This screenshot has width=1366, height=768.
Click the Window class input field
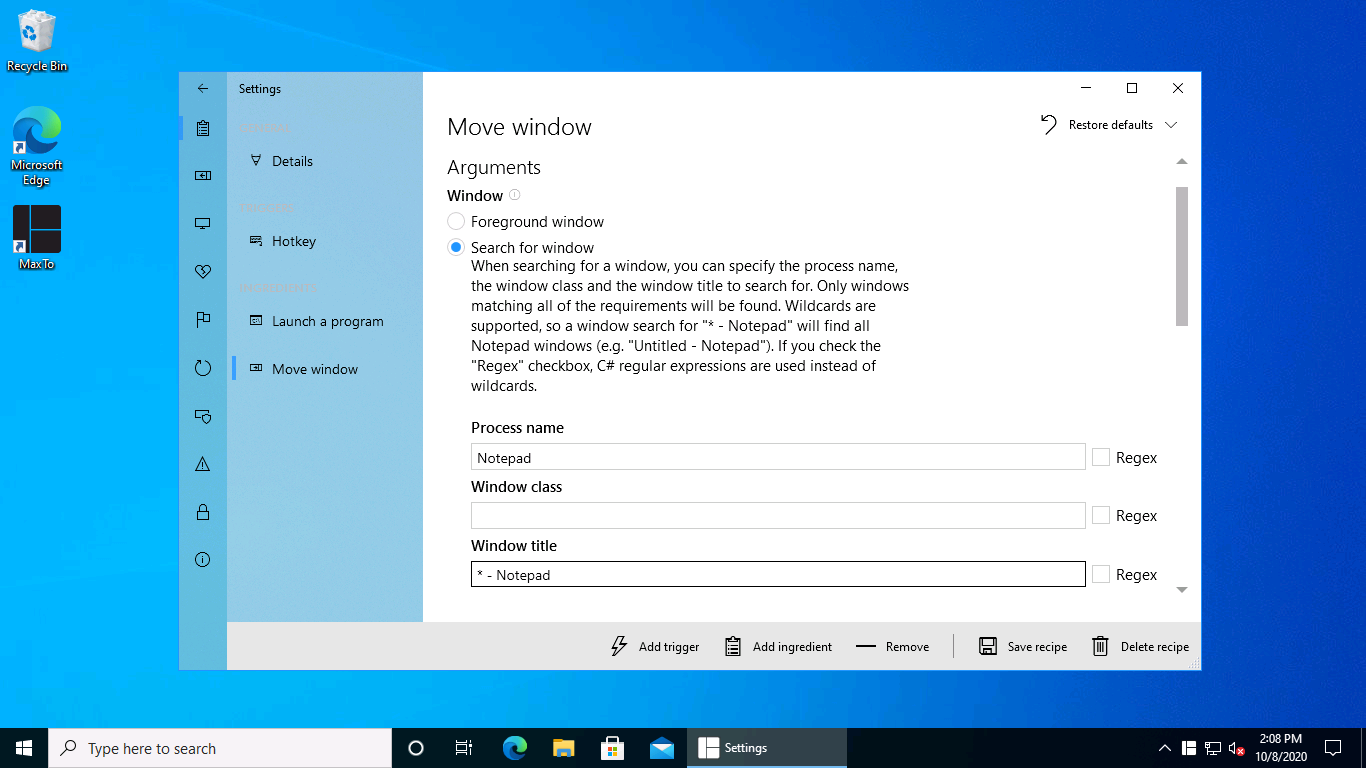[x=777, y=516]
